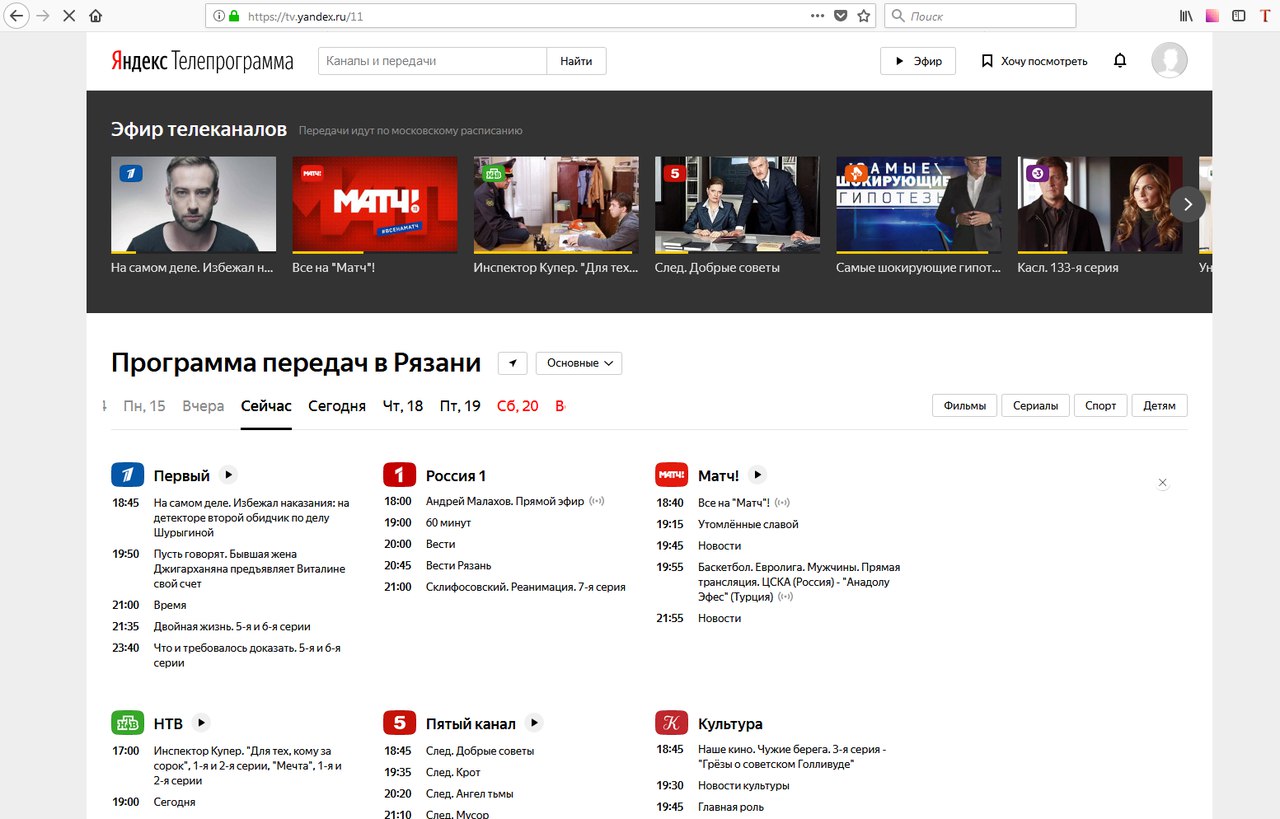
Task: Click the Пятый канал logo in schedule
Action: (400, 722)
